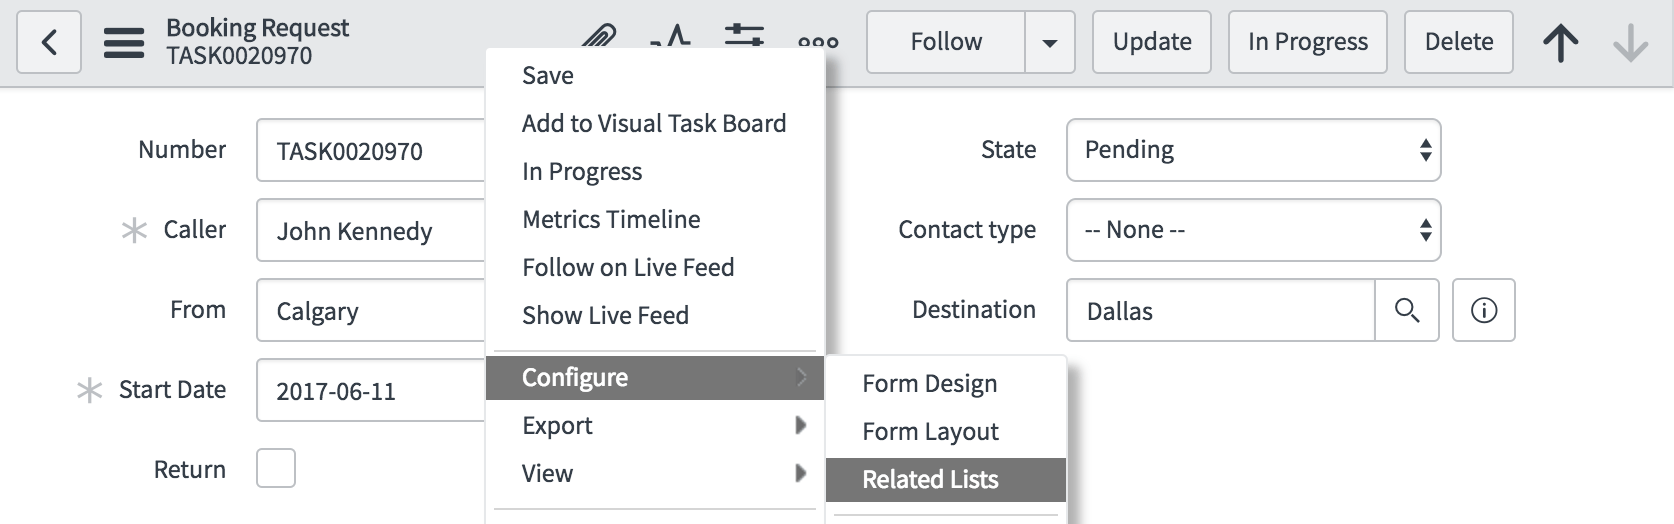This screenshot has height=524, width=1674.
Task: Click the In Progress header button
Action: pyautogui.click(x=1308, y=42)
